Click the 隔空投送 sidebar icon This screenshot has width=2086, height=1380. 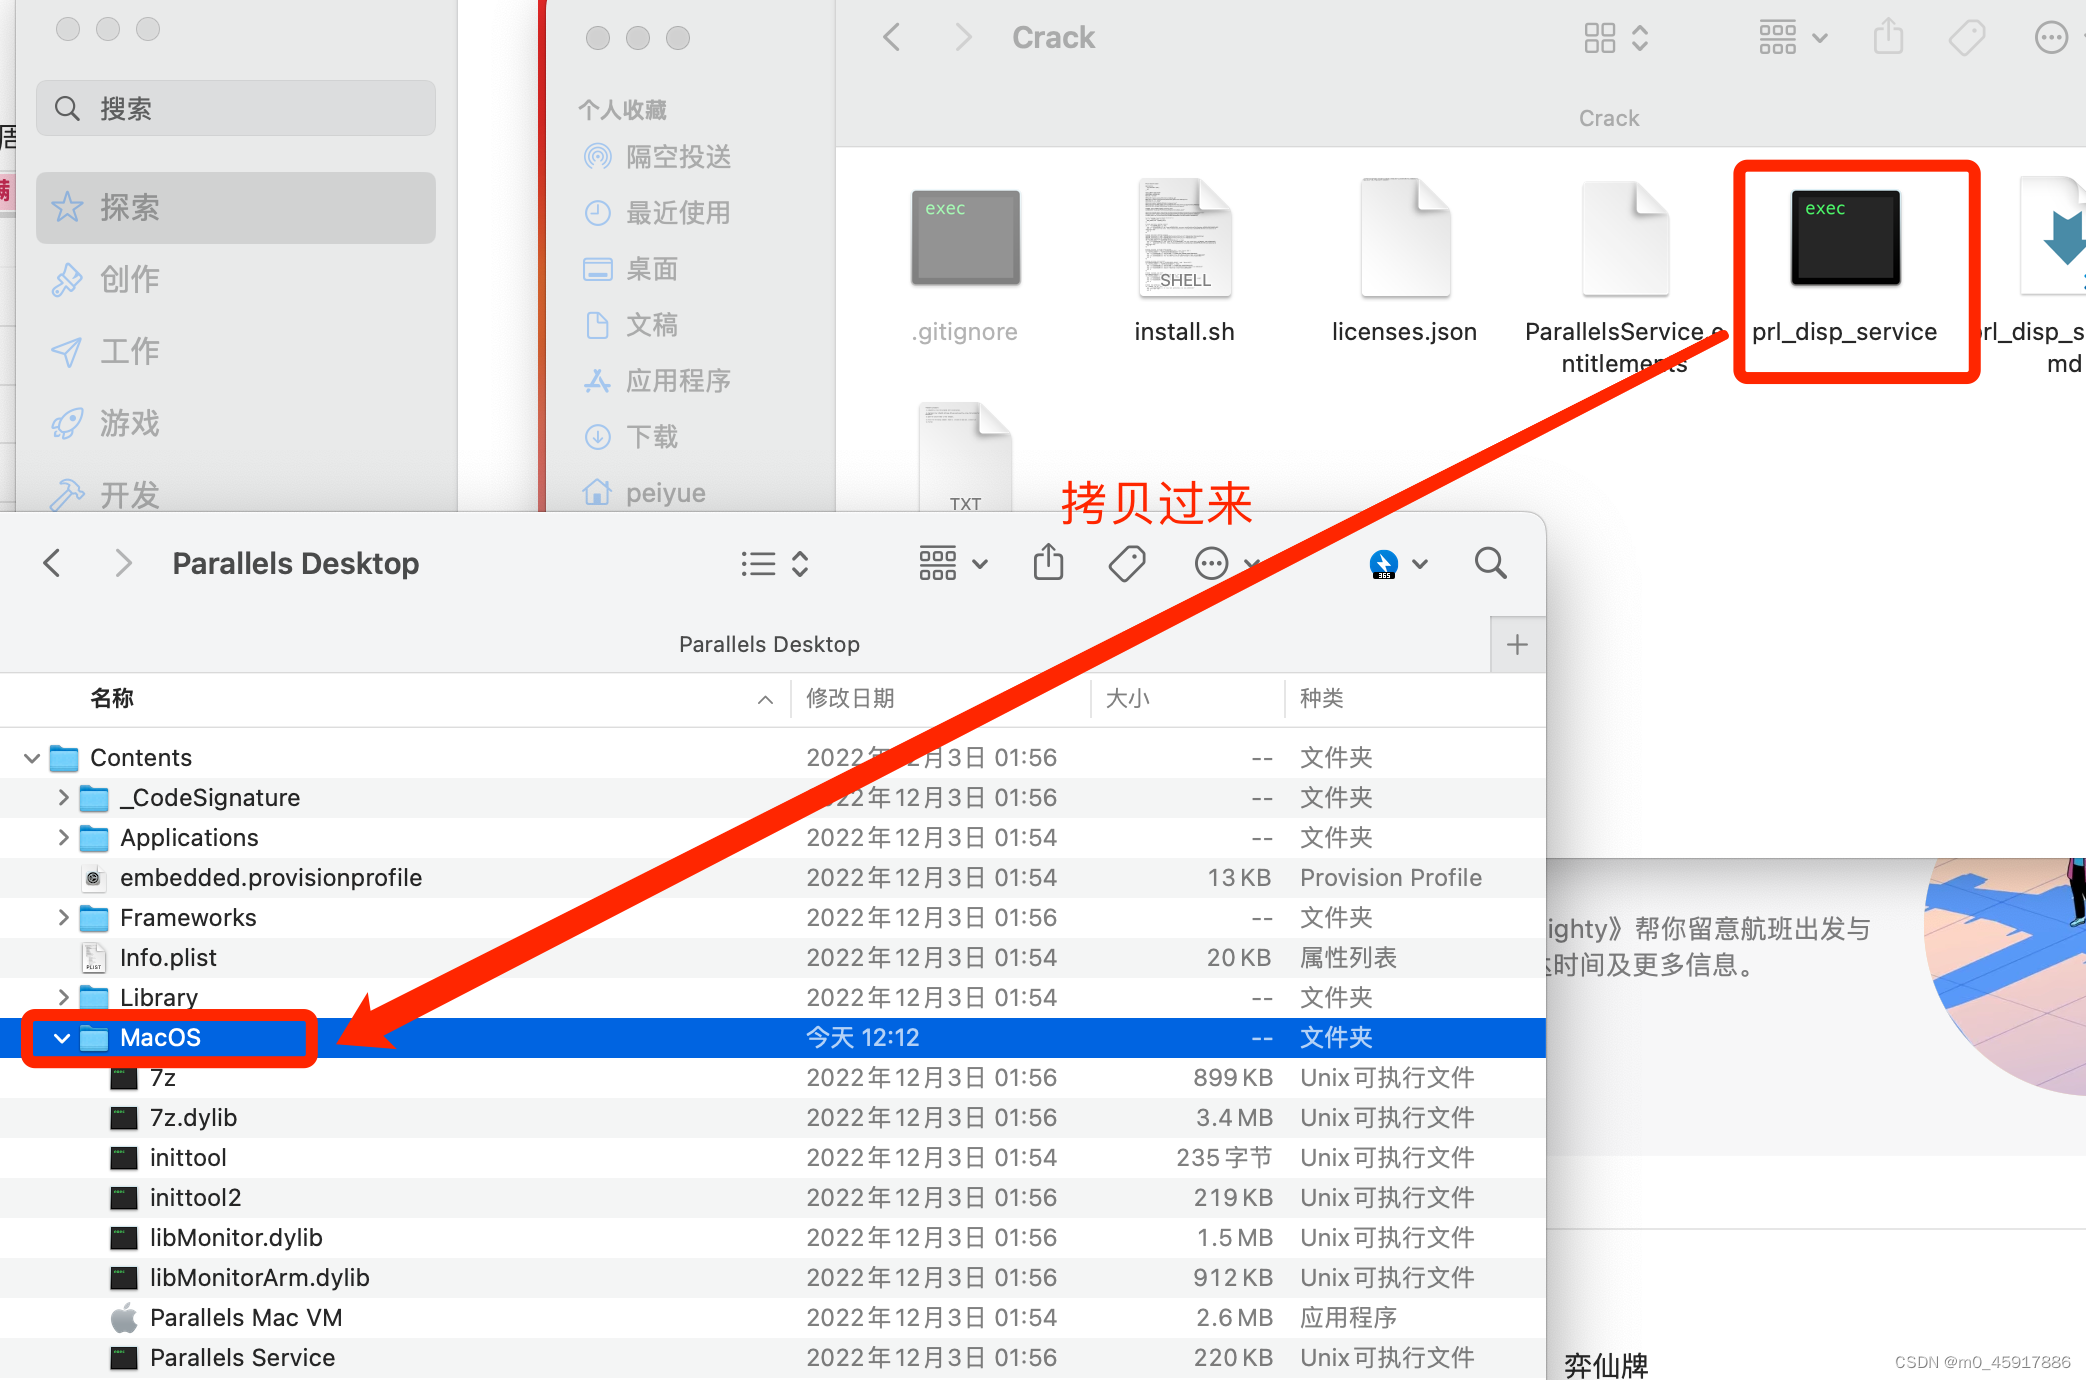598,156
